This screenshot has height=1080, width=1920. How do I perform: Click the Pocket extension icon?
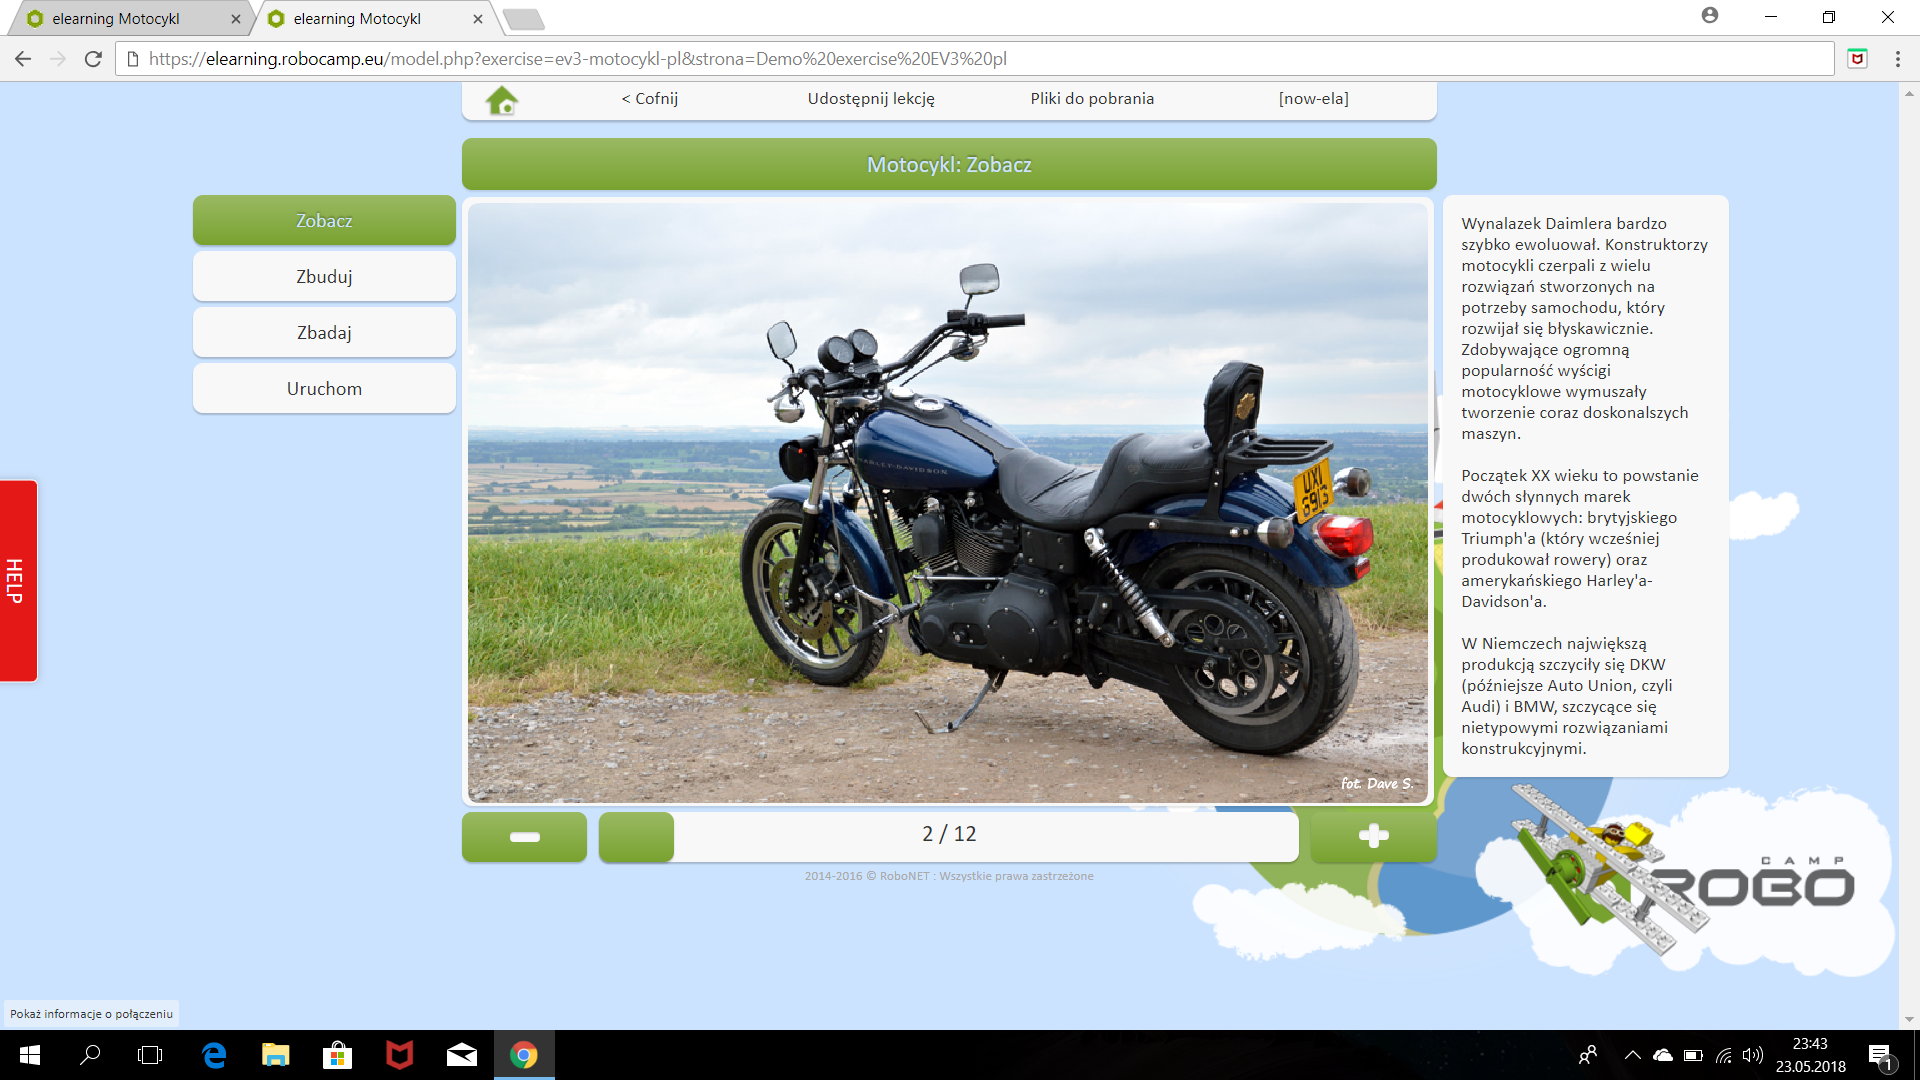(x=1857, y=59)
